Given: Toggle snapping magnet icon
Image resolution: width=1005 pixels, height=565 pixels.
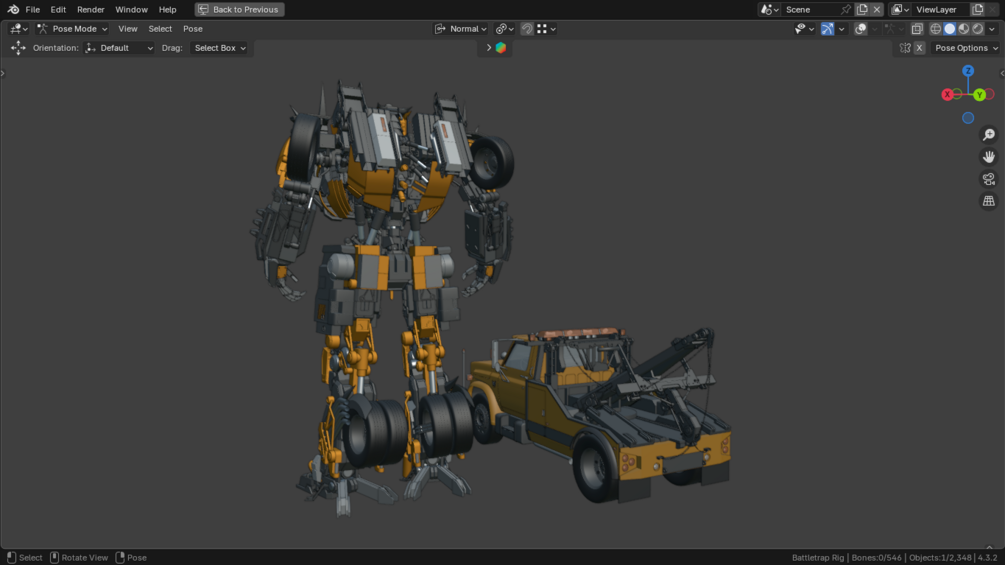Looking at the screenshot, I should 527,29.
